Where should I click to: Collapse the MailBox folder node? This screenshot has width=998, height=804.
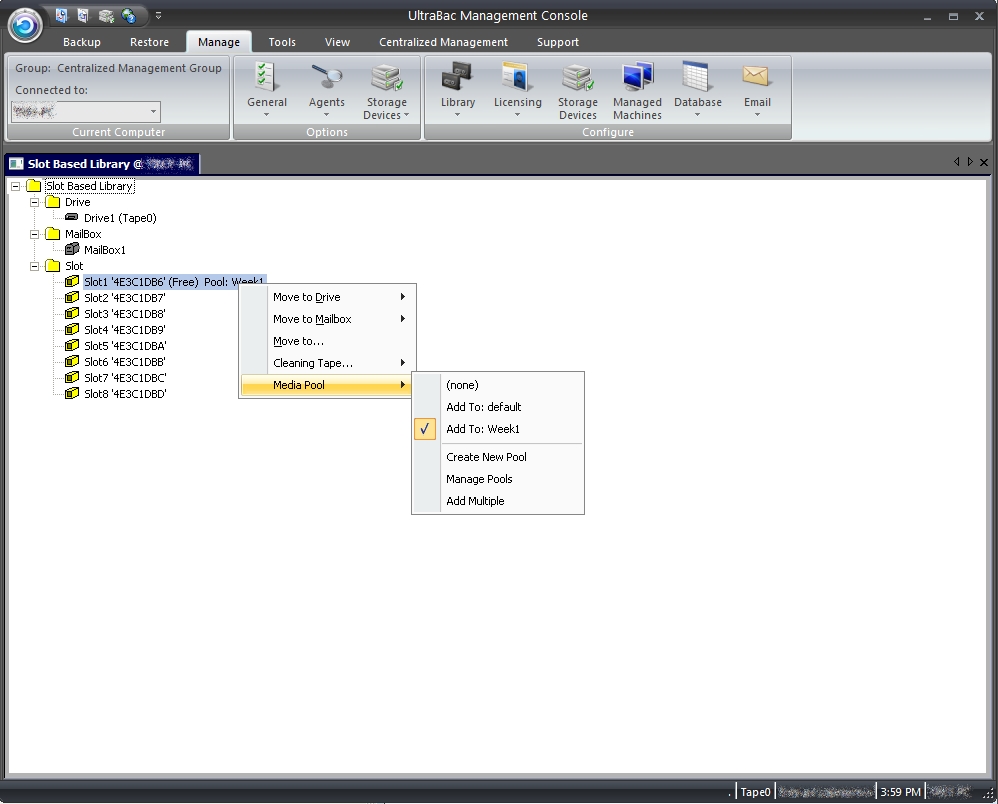tap(34, 234)
